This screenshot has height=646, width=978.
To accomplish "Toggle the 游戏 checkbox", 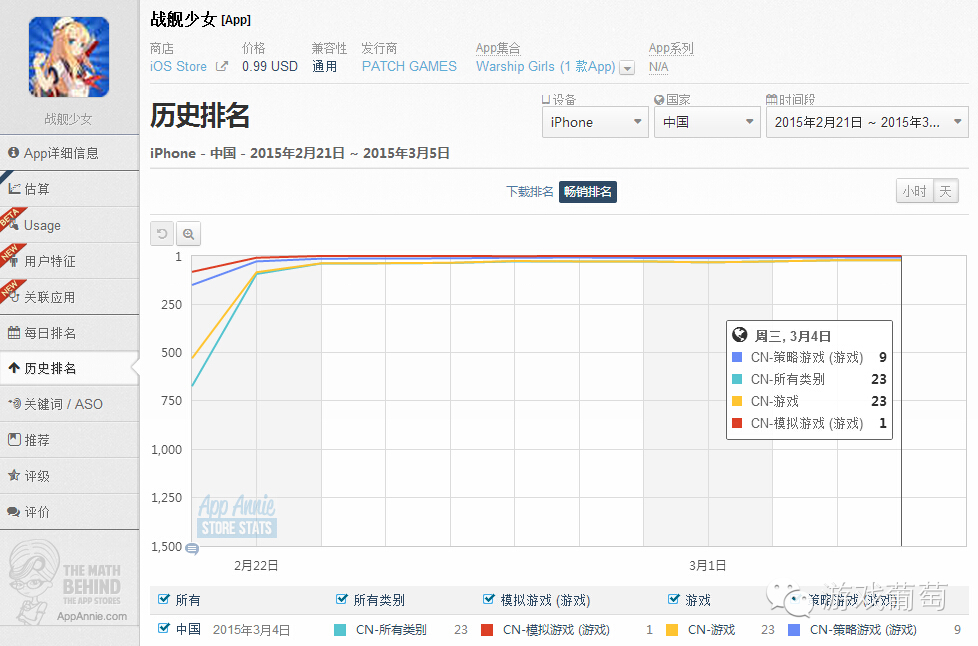I will 674,599.
